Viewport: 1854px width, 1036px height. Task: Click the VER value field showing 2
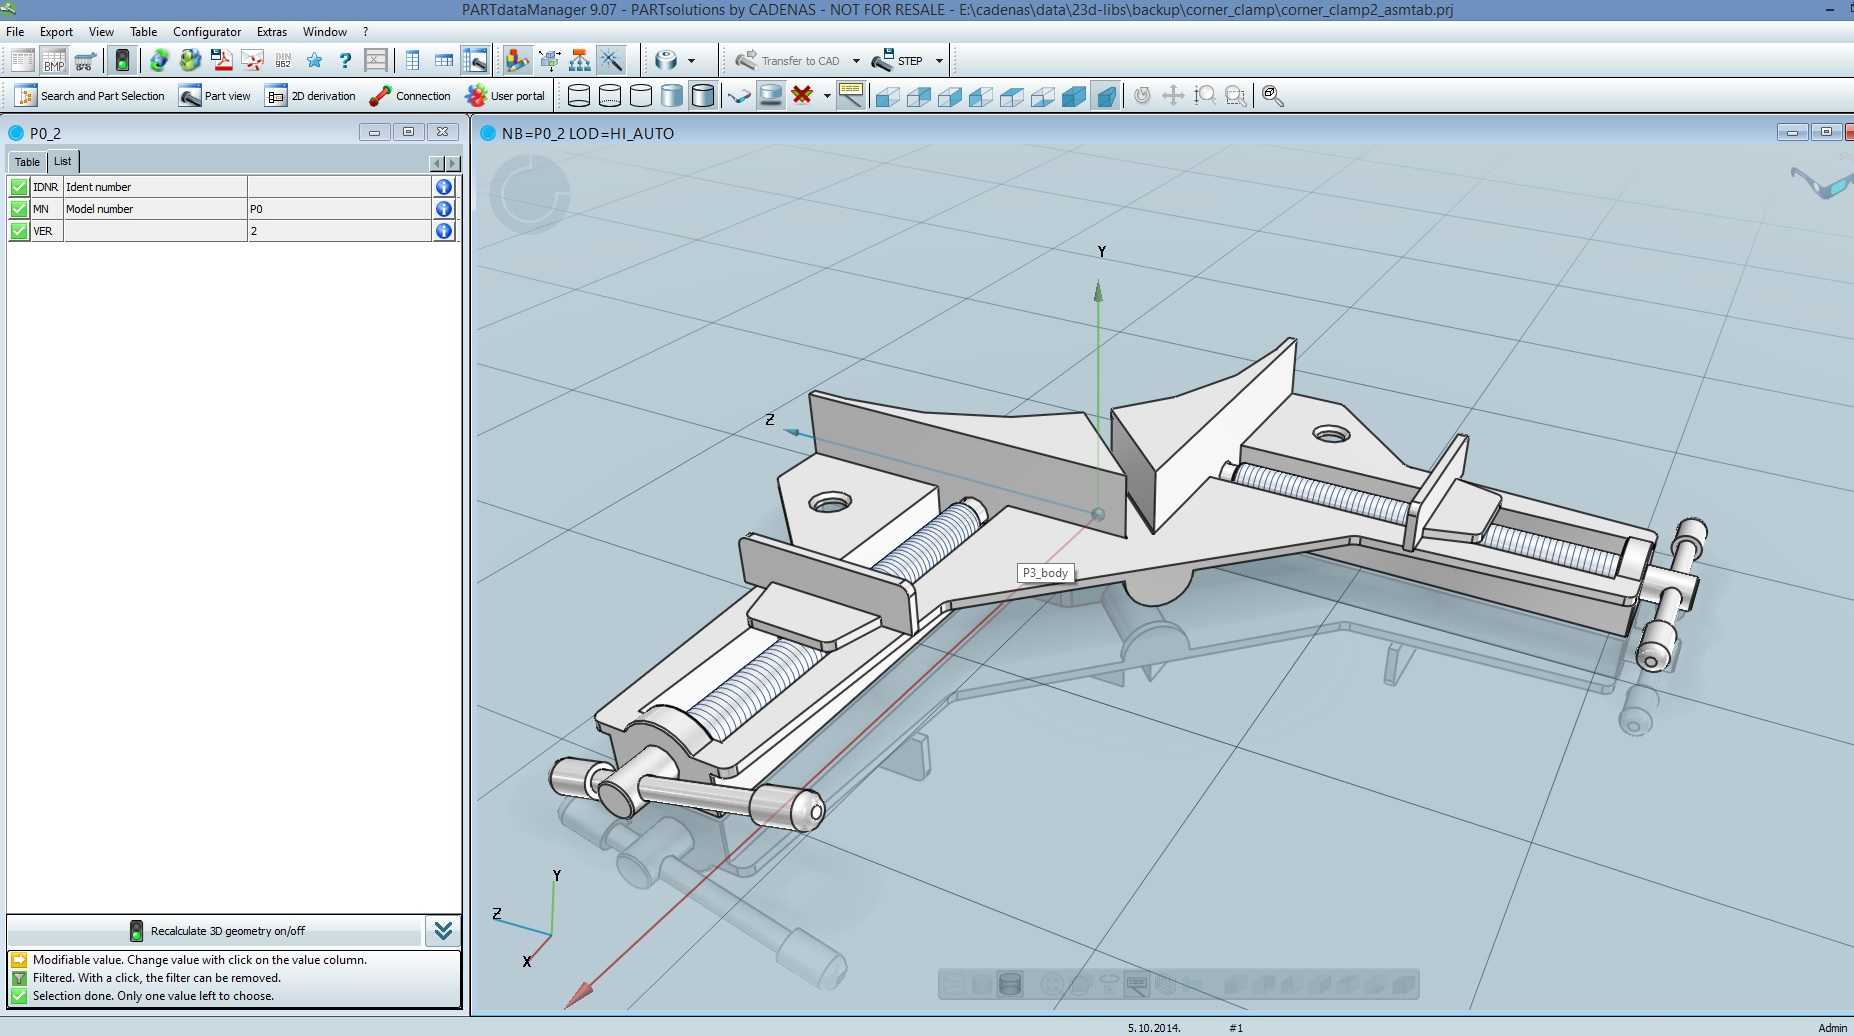(339, 231)
